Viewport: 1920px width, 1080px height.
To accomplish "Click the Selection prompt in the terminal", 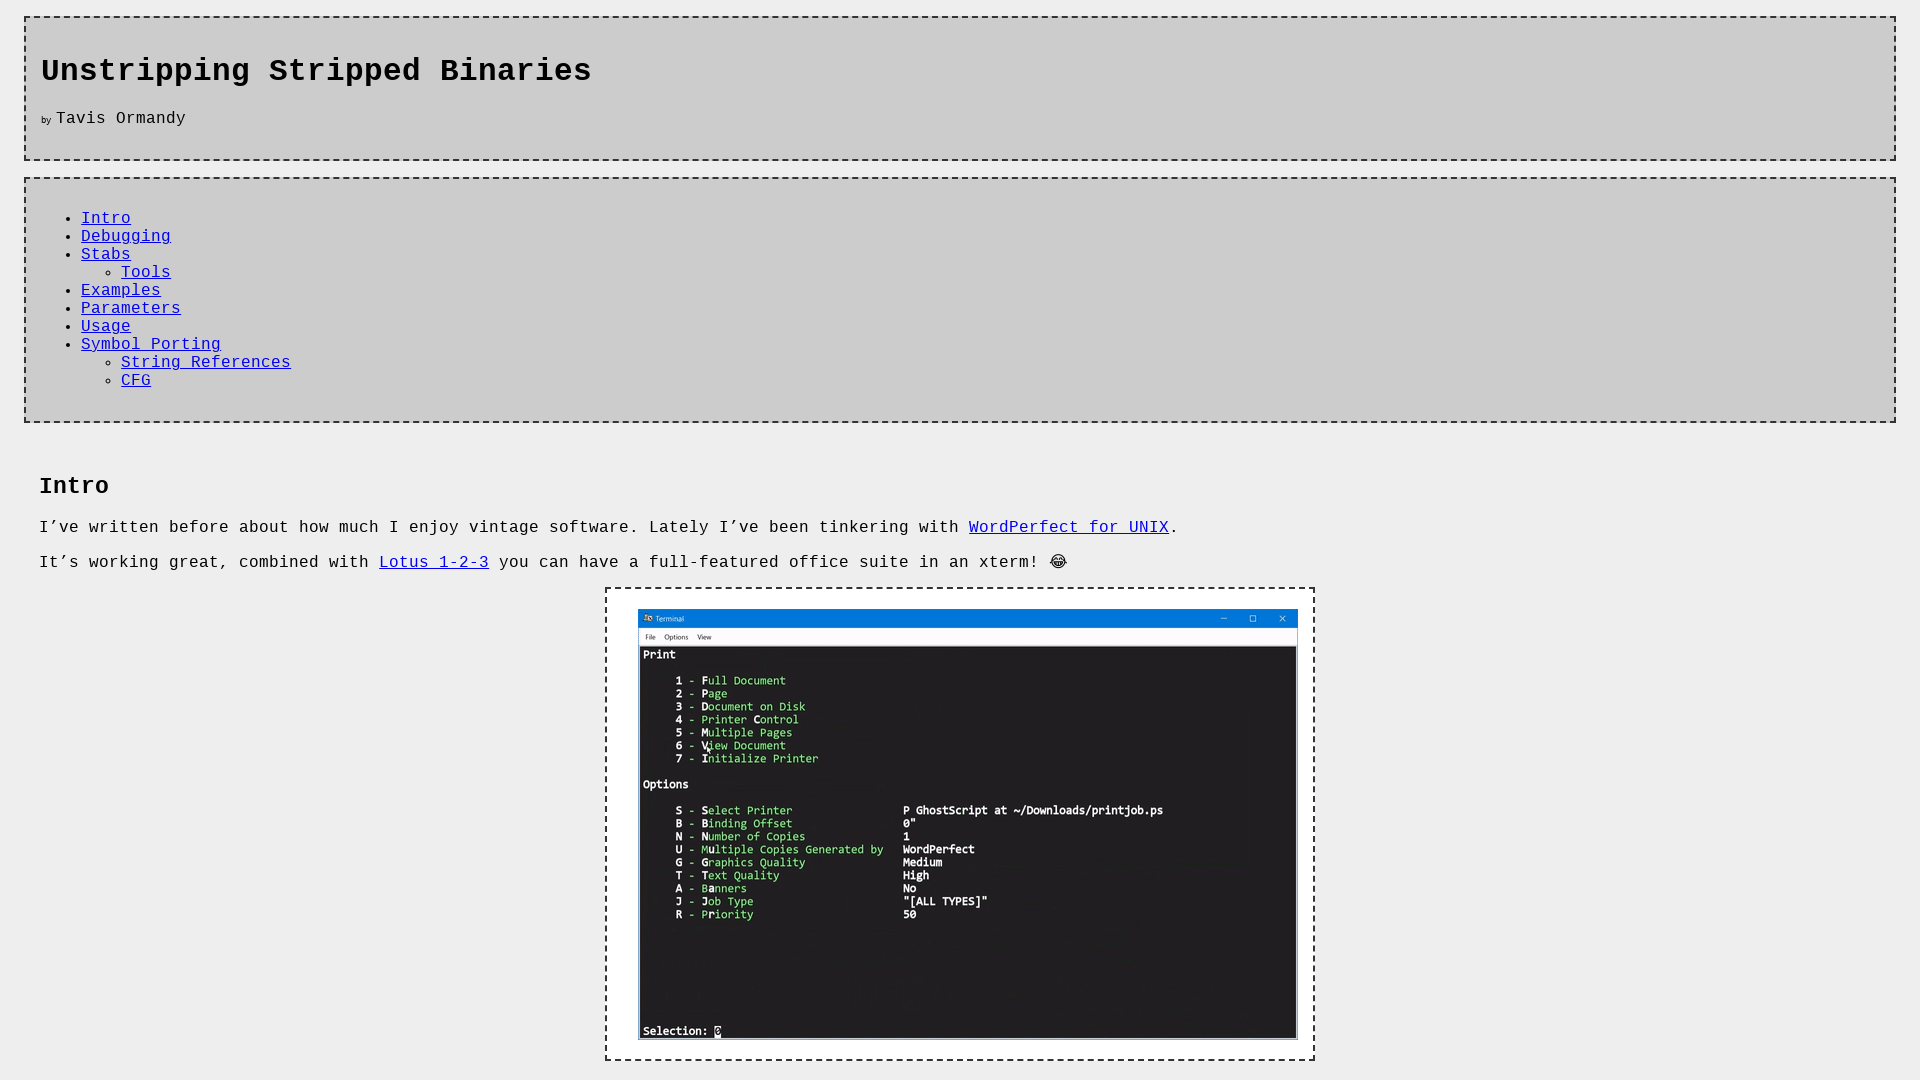I will pos(681,1031).
